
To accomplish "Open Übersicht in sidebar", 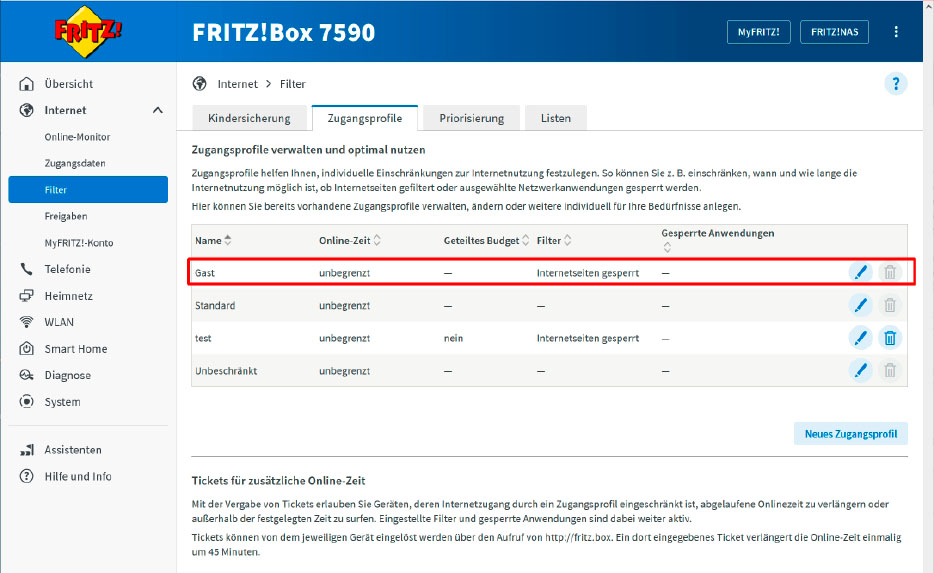I will tap(69, 84).
